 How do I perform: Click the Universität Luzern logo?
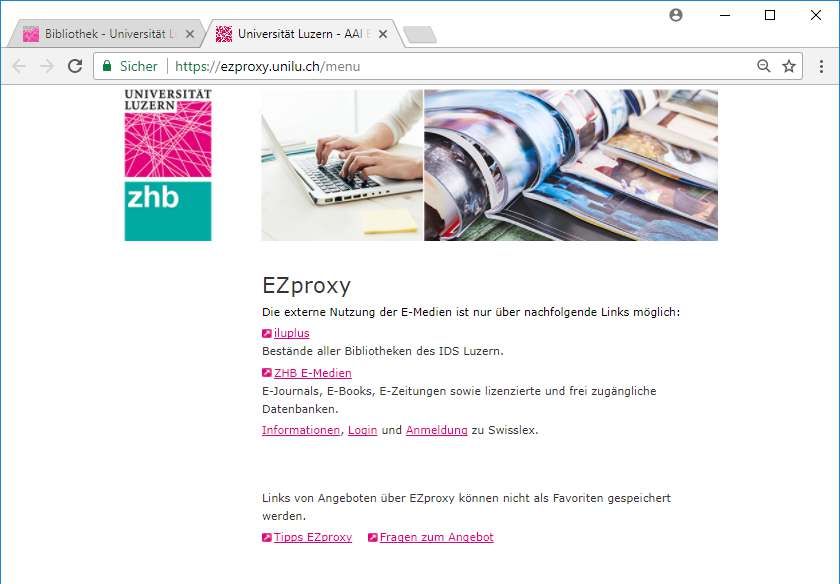pyautogui.click(x=168, y=133)
